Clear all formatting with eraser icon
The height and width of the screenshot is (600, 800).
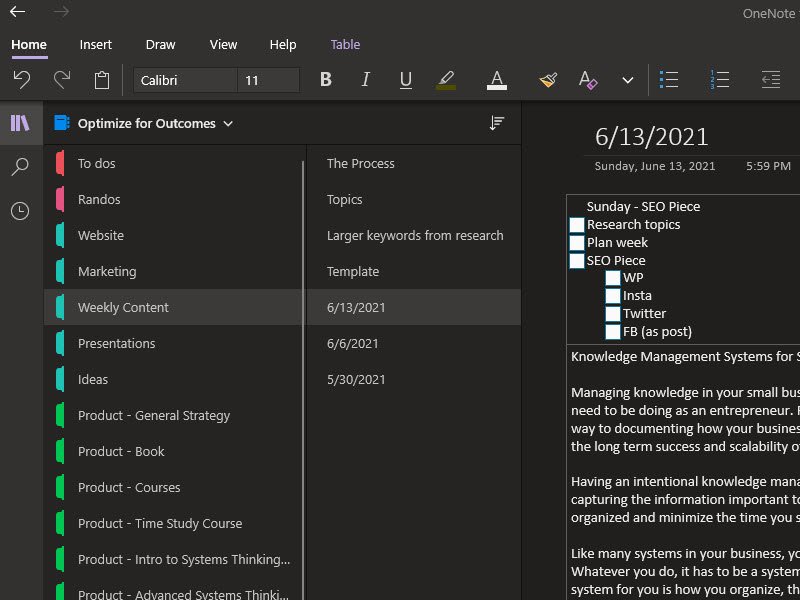pos(588,80)
